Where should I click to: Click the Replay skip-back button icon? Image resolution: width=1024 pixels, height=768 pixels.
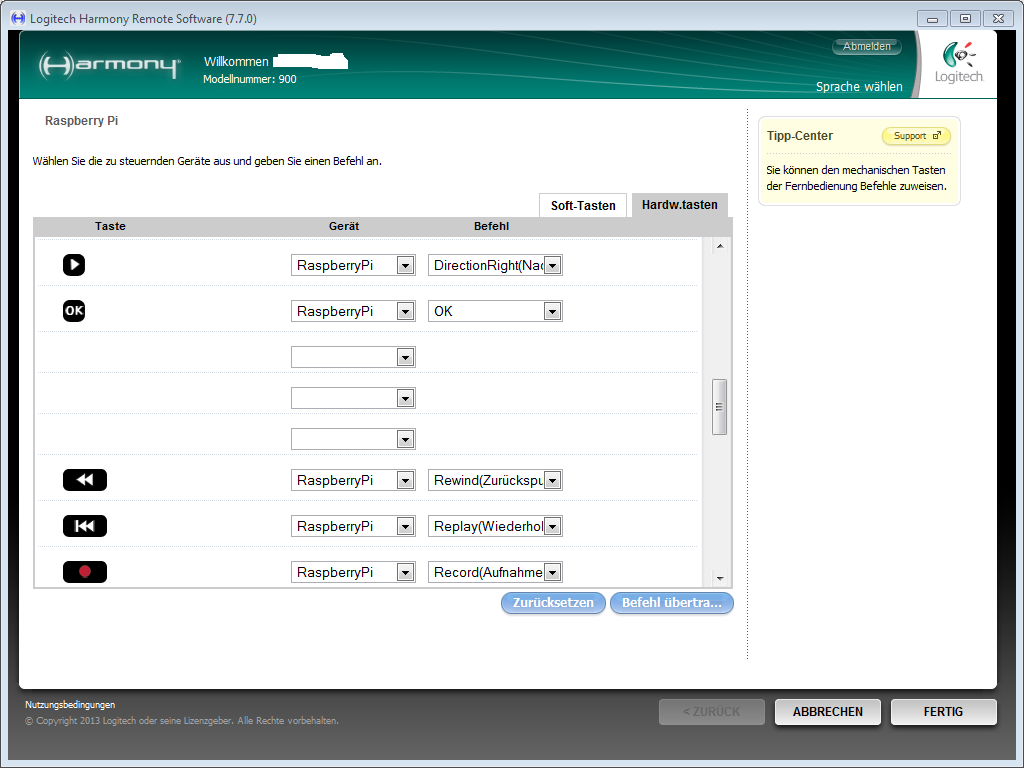85,526
